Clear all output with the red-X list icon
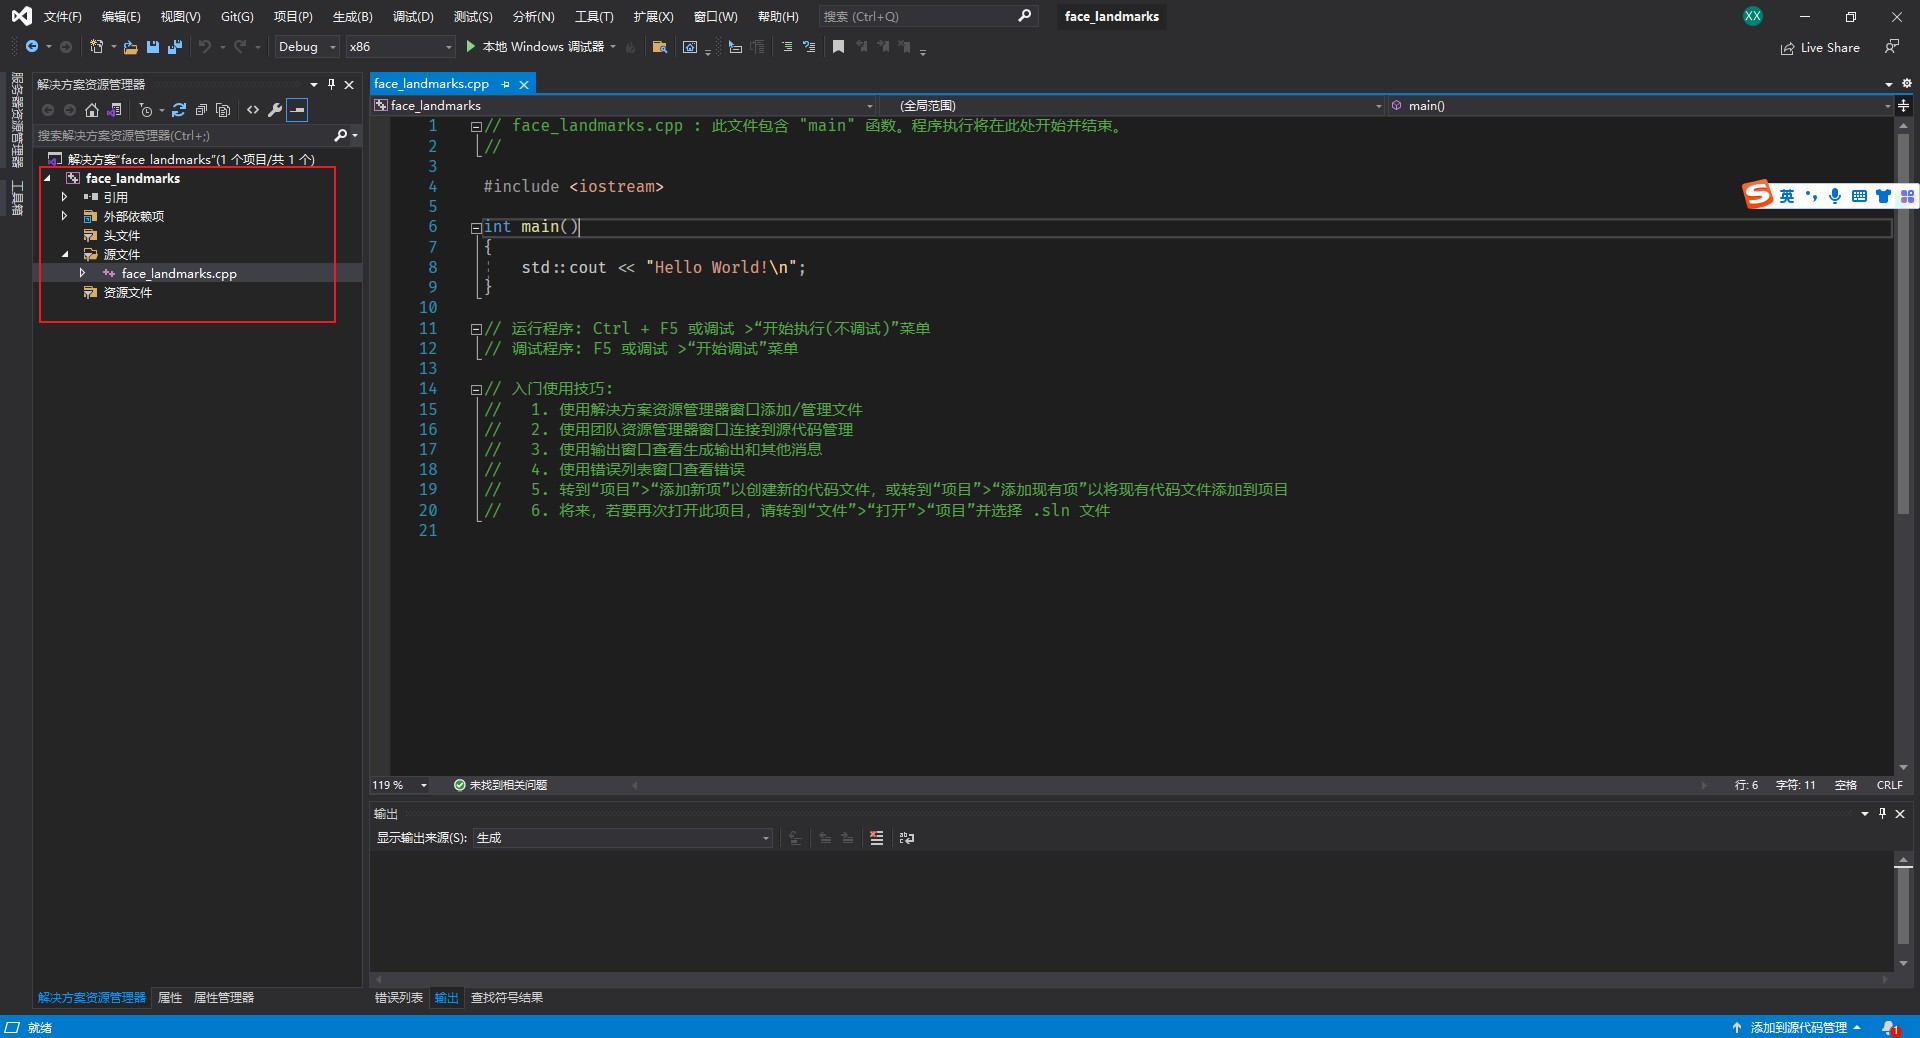Screen dimensions: 1920x1038 pos(877,838)
